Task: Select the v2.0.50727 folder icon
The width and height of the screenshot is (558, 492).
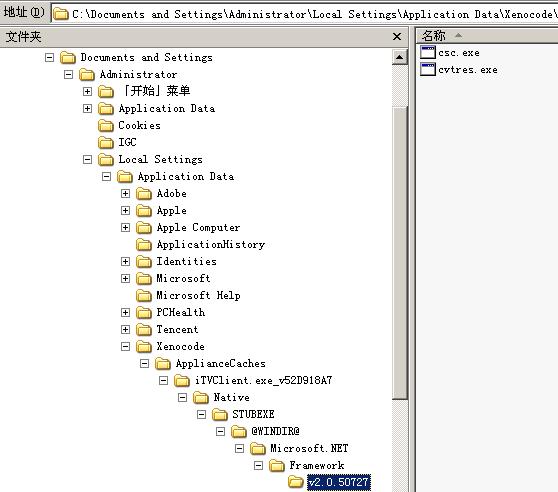Action: tap(296, 483)
